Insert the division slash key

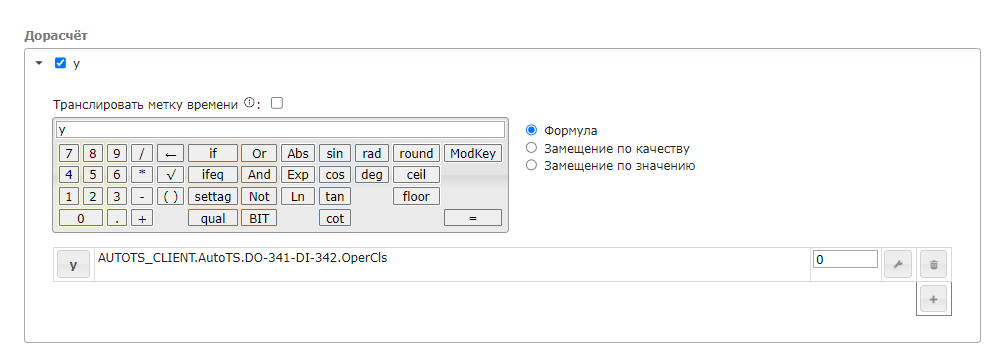coord(142,154)
